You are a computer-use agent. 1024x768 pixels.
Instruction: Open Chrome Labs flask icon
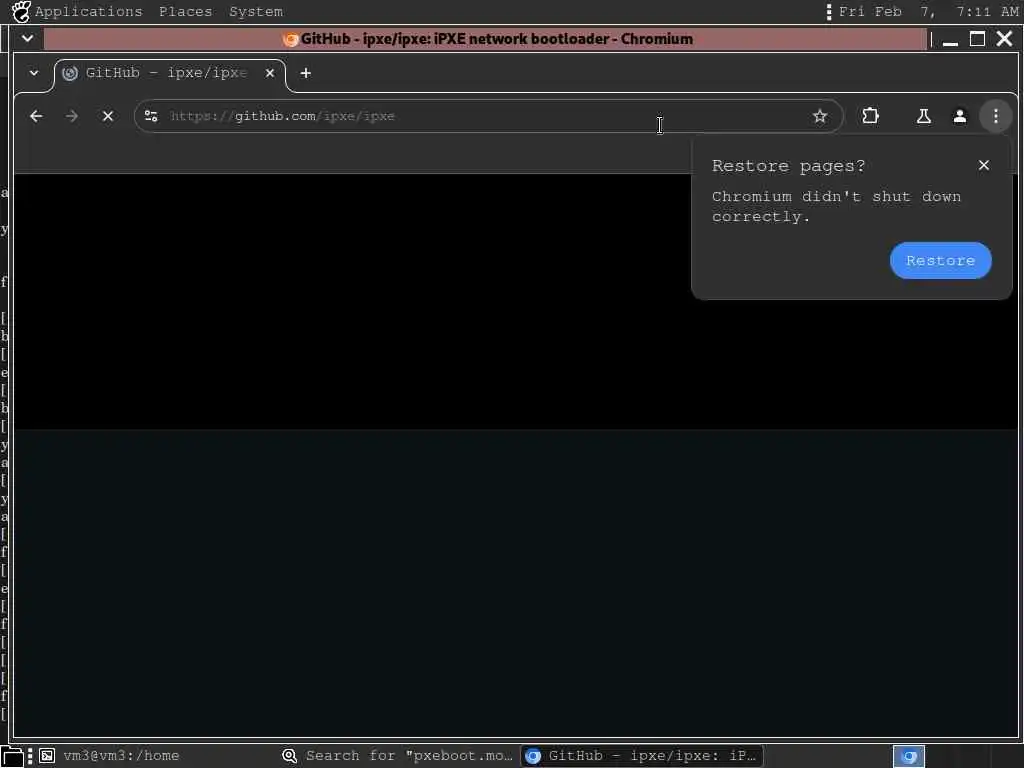(923, 116)
